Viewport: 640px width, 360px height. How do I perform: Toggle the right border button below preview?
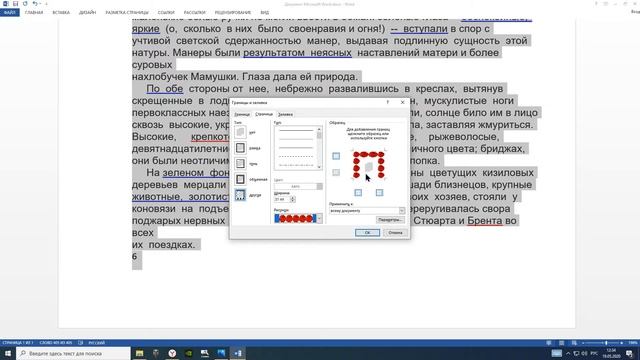click(379, 193)
